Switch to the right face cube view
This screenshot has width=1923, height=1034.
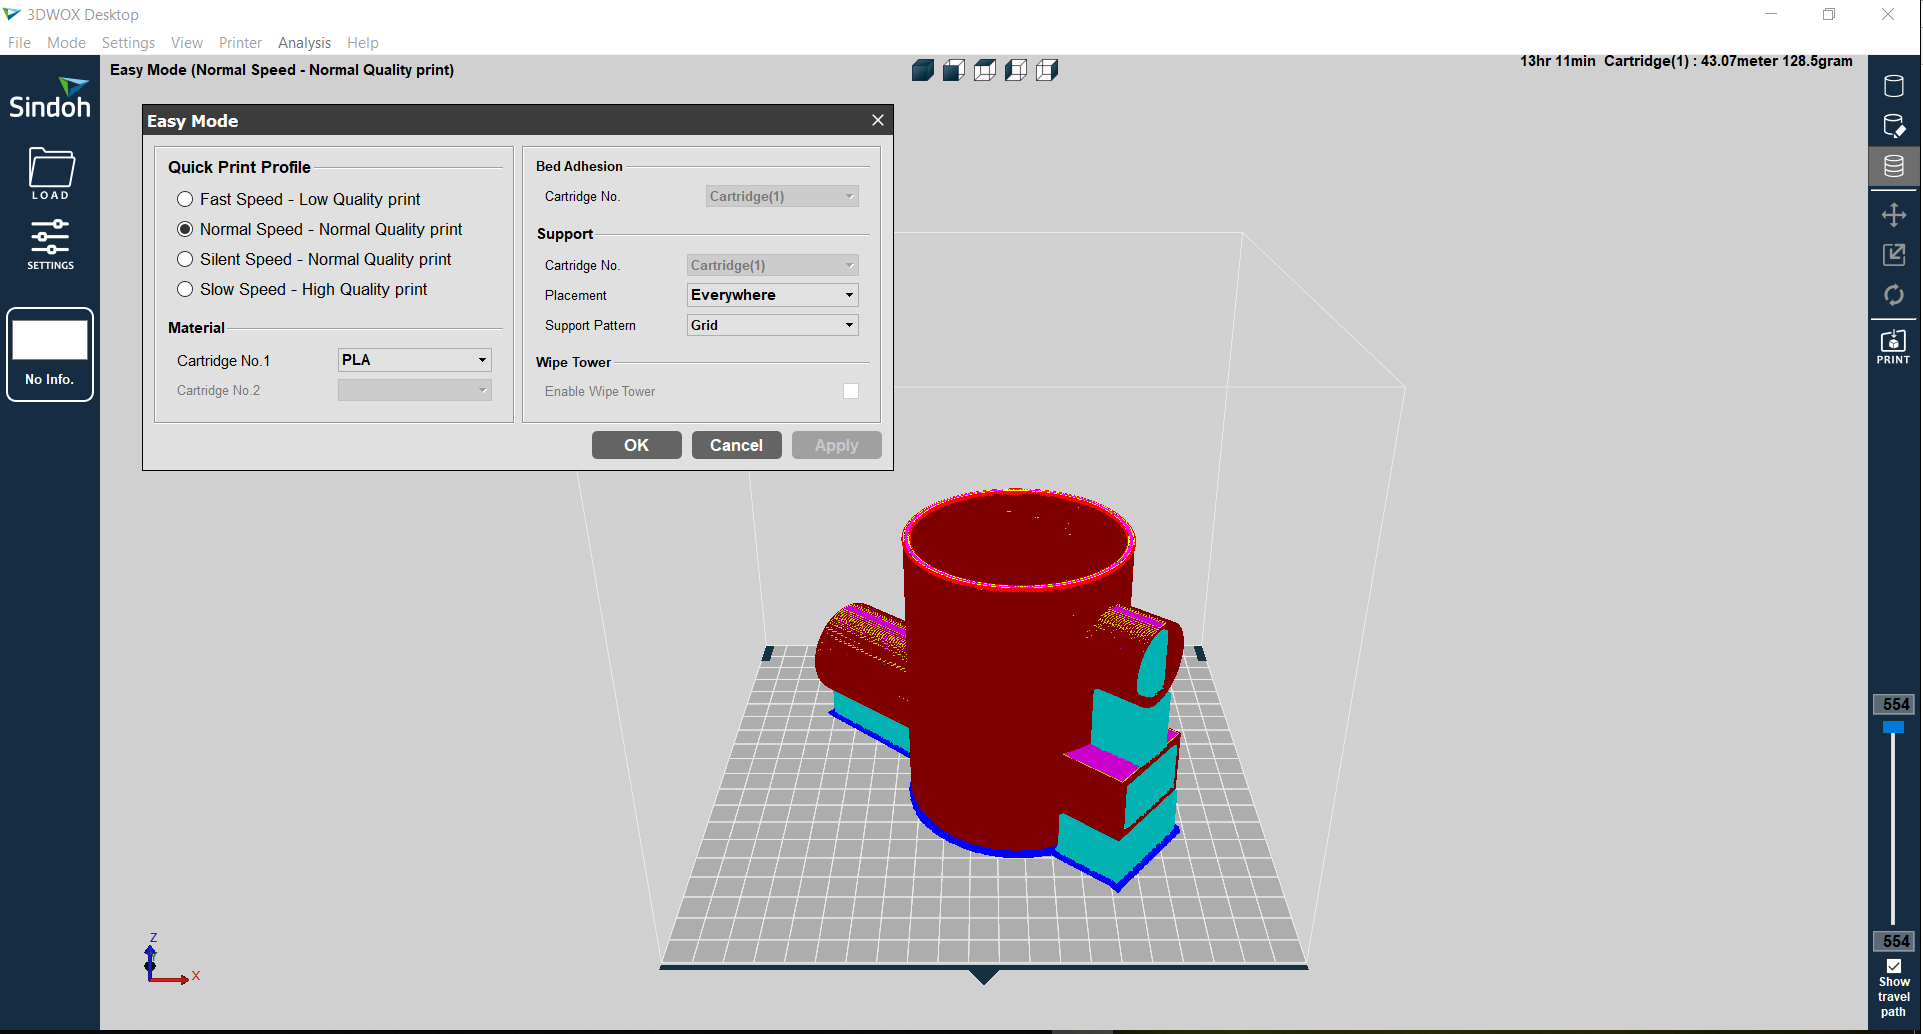pos(1047,70)
